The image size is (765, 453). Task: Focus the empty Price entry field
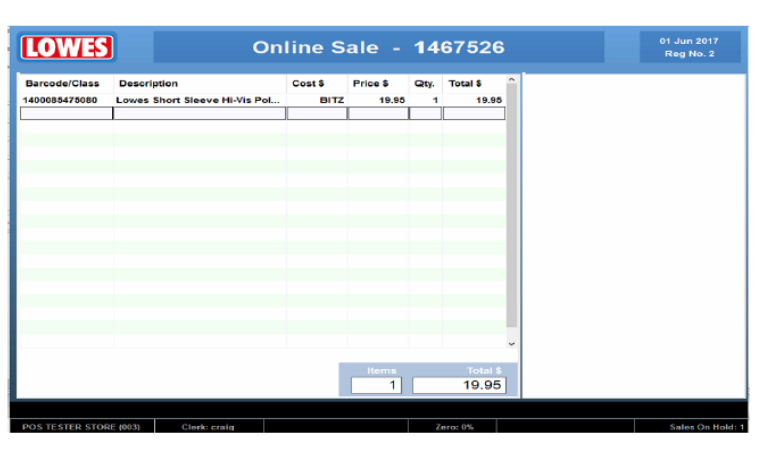pos(379,114)
